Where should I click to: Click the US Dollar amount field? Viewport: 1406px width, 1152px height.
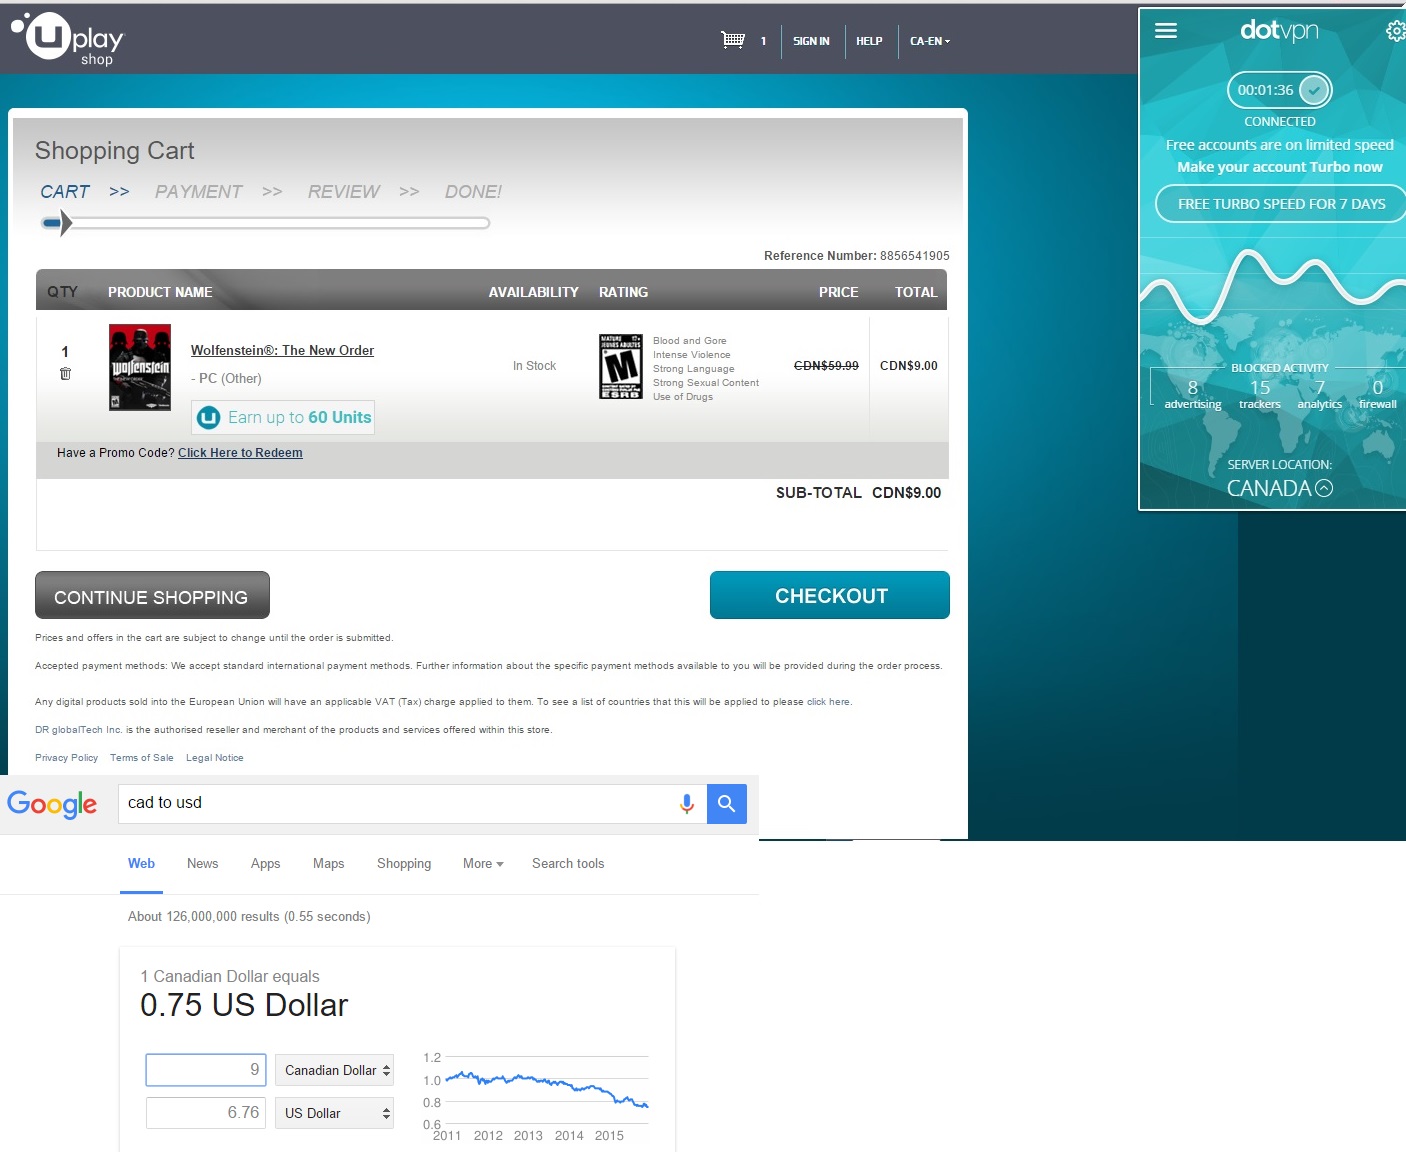[206, 1113]
